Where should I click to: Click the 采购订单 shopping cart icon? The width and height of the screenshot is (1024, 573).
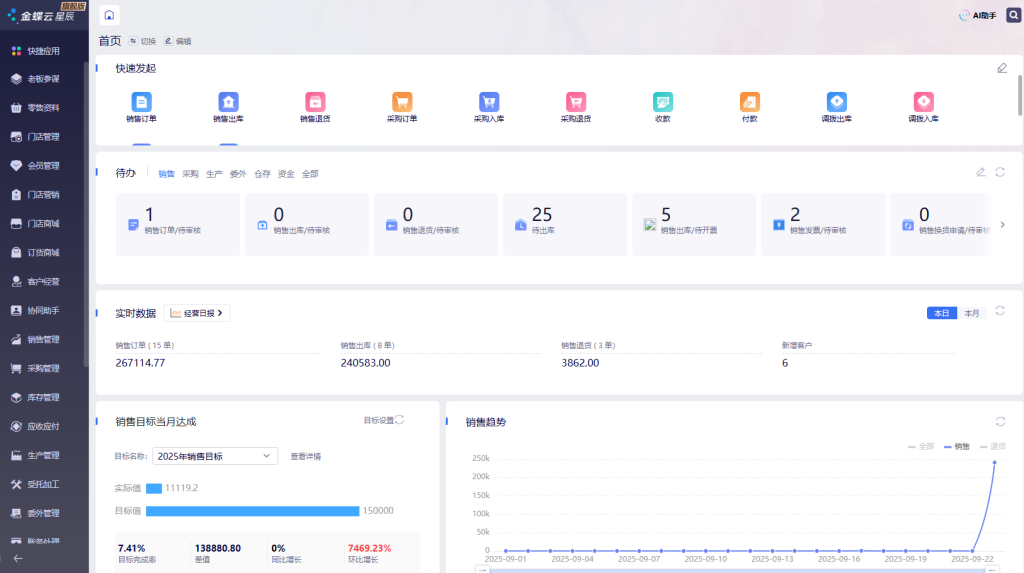pyautogui.click(x=402, y=102)
